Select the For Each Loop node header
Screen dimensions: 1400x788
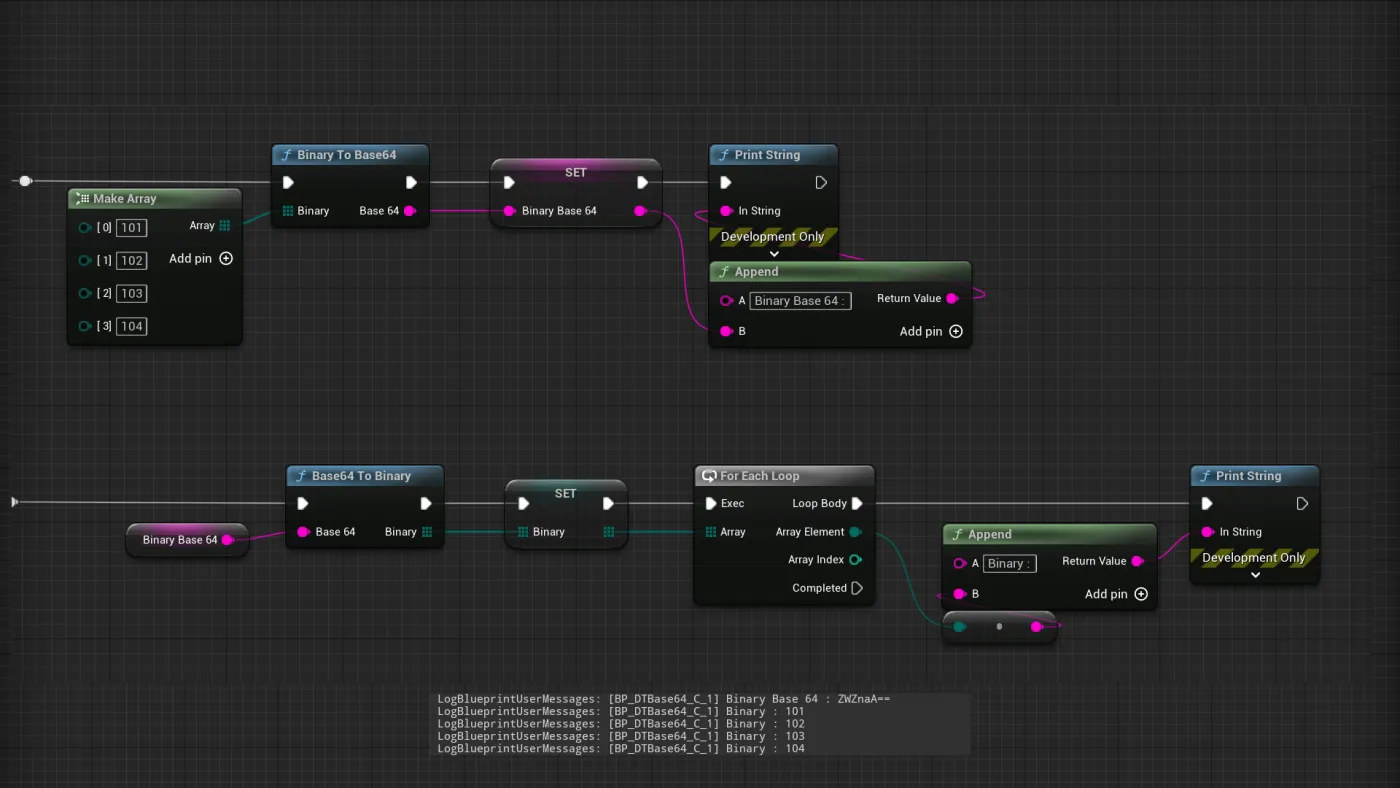(783, 476)
